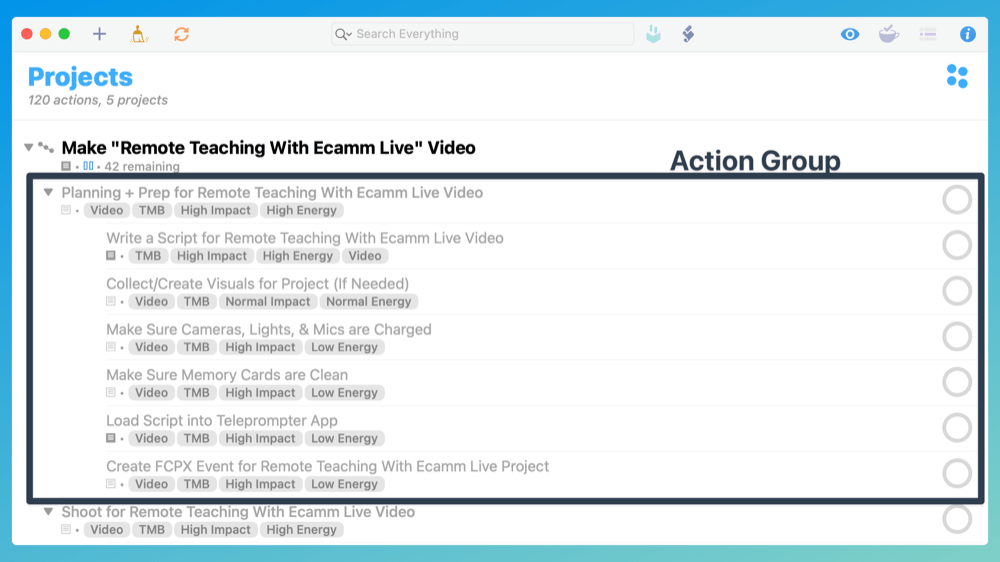Screen dimensions: 1000x562
Task: Open note icon on Write a Script row
Action: tap(111, 256)
